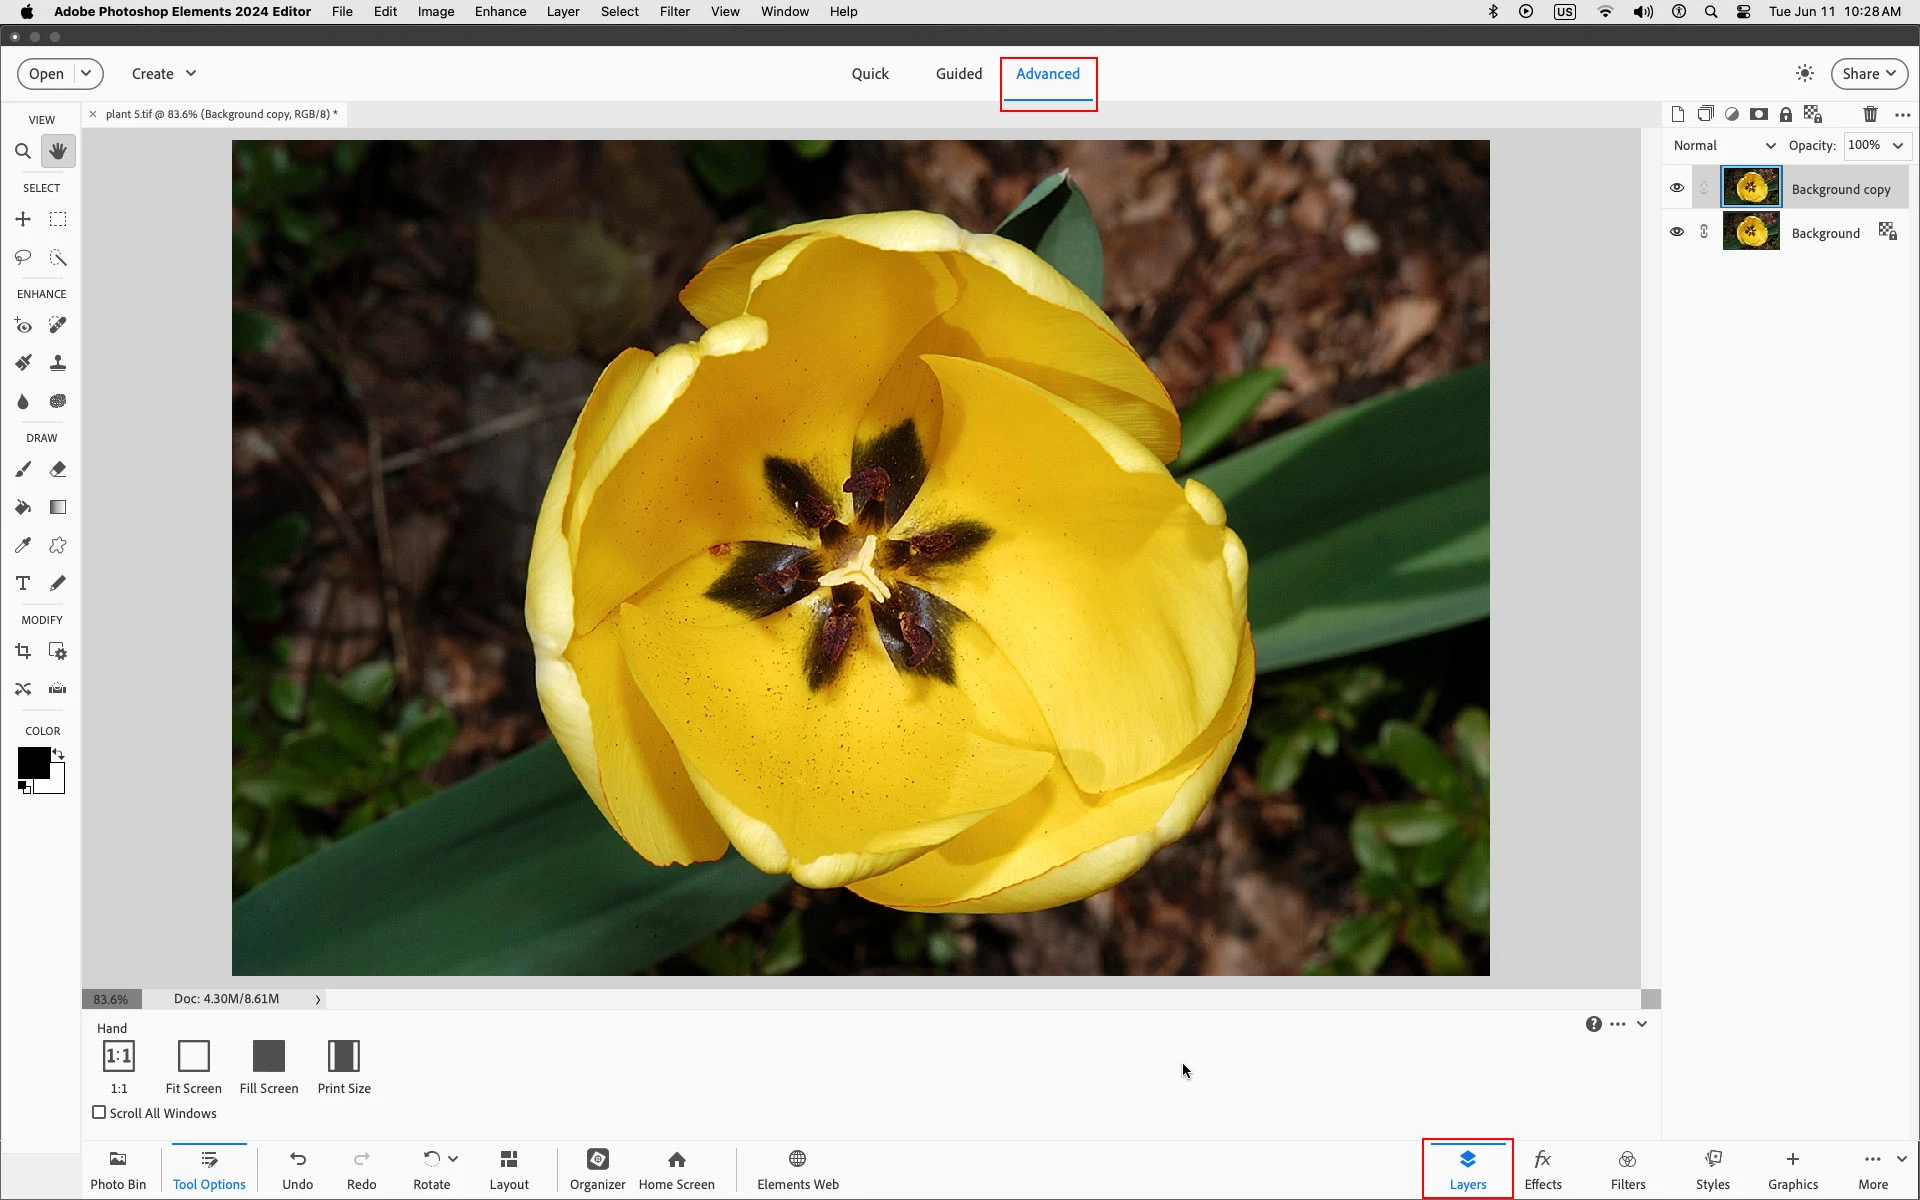1920x1200 pixels.
Task: Select the Clone Stamp tool
Action: (58, 363)
